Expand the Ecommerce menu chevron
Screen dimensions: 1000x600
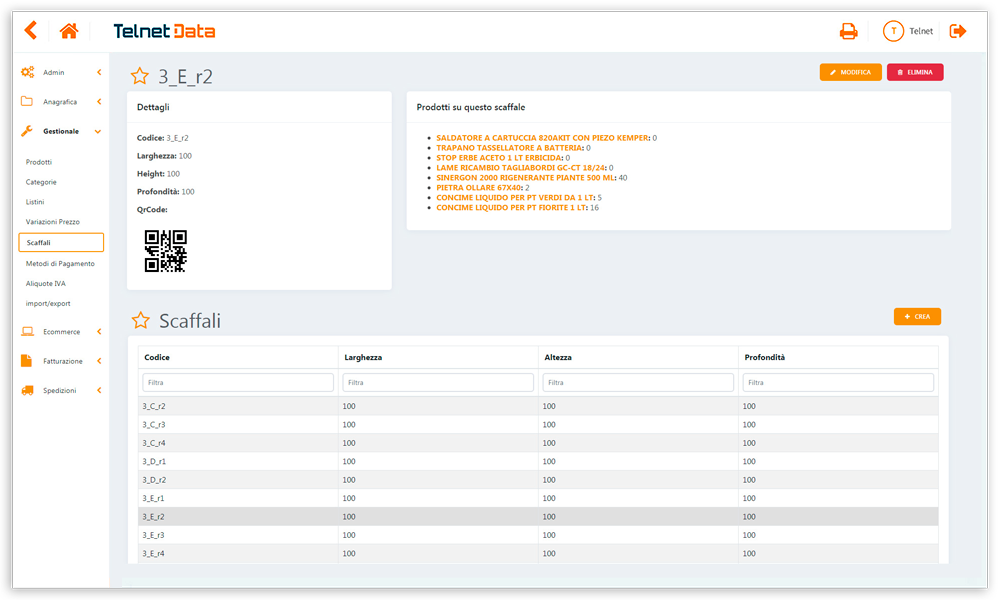(99, 332)
